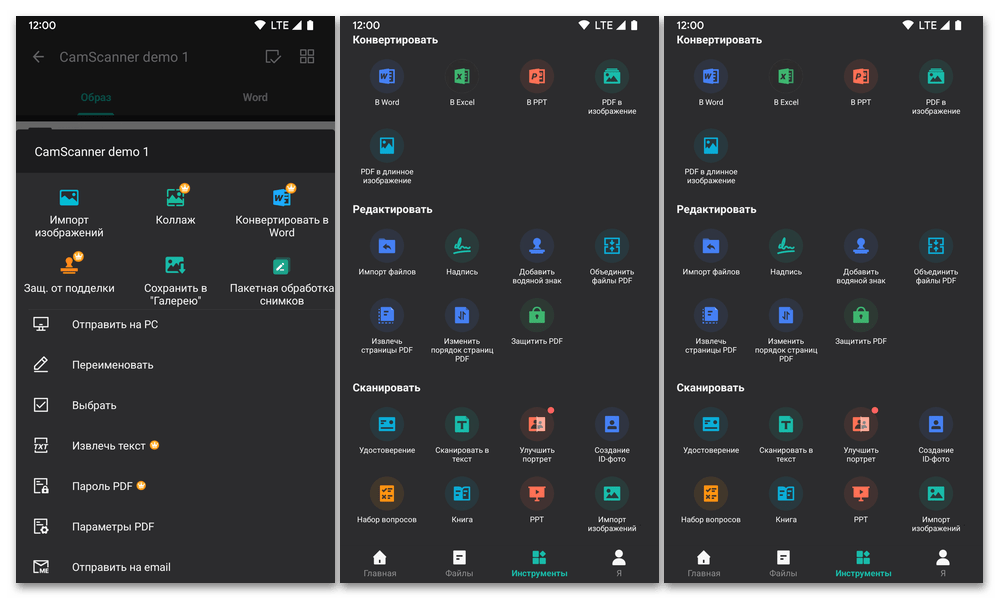Tap the Выбрать checkbox option
999x599 pixels.
point(94,406)
